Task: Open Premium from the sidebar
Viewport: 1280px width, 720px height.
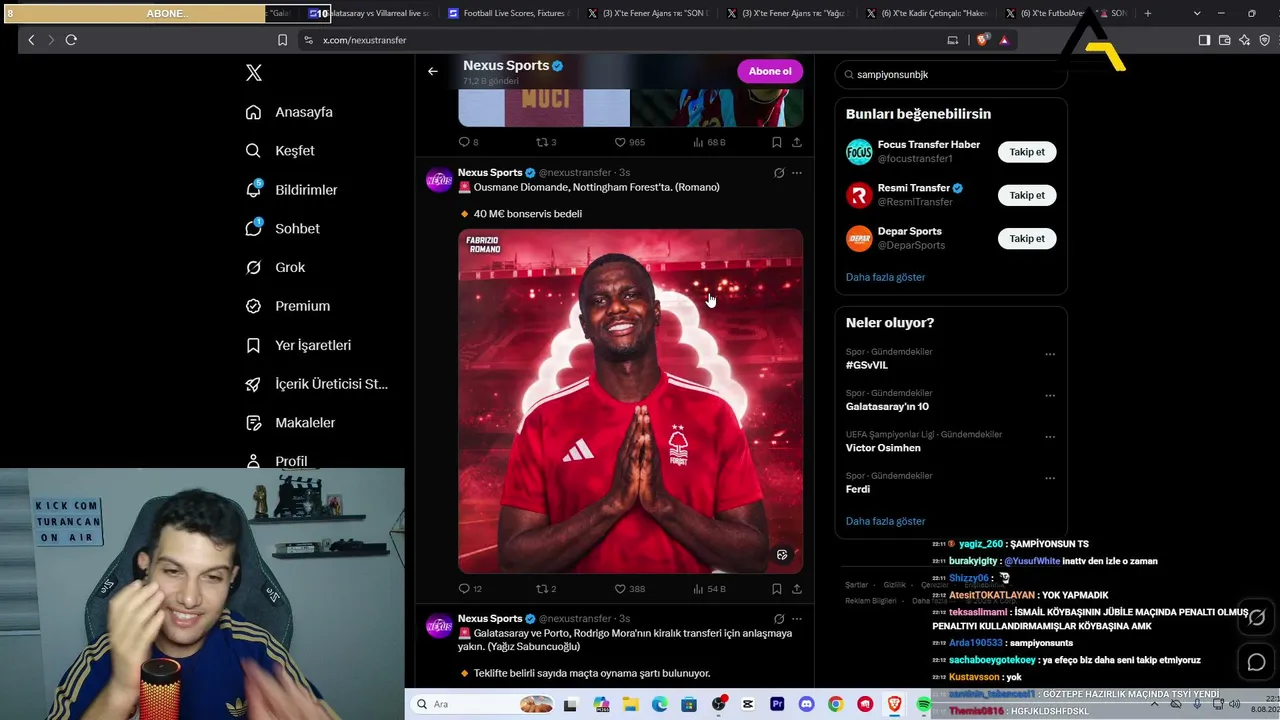Action: click(287, 306)
